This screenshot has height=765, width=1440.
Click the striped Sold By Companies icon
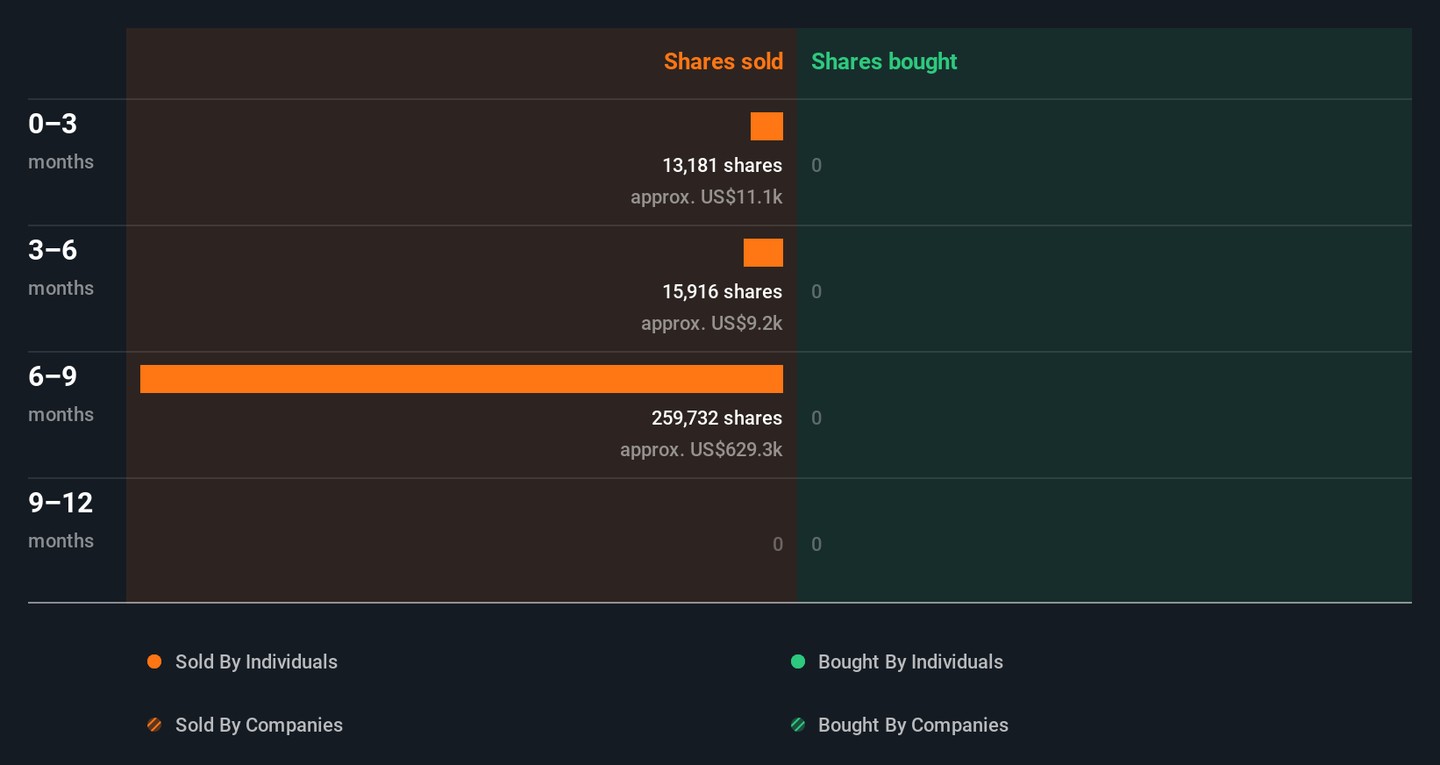pos(154,725)
